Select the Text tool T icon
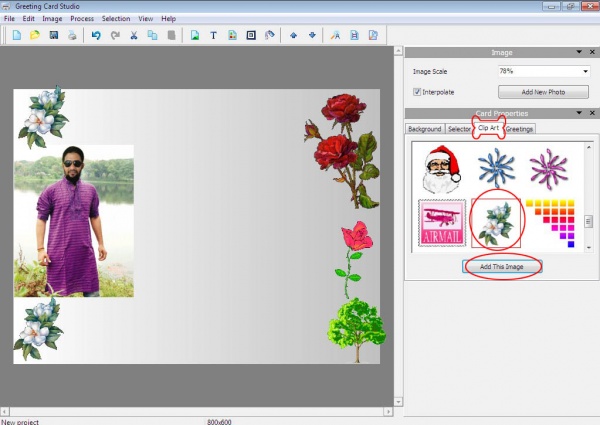 pos(214,35)
